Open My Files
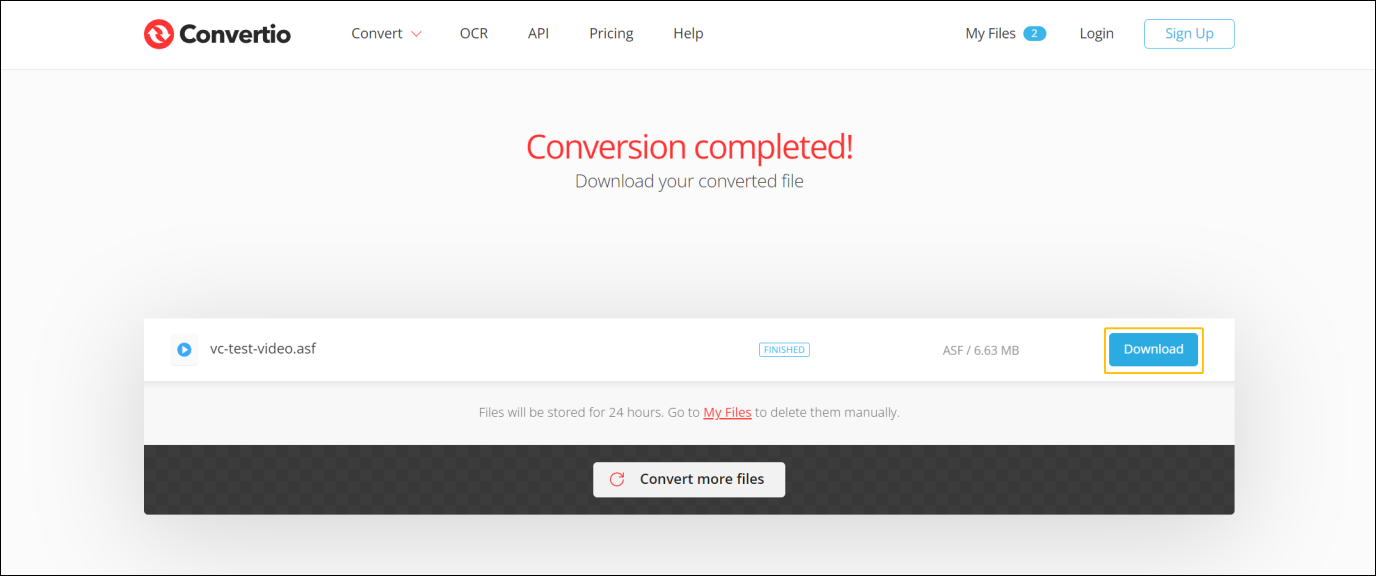This screenshot has height=576, width=1376. 991,32
